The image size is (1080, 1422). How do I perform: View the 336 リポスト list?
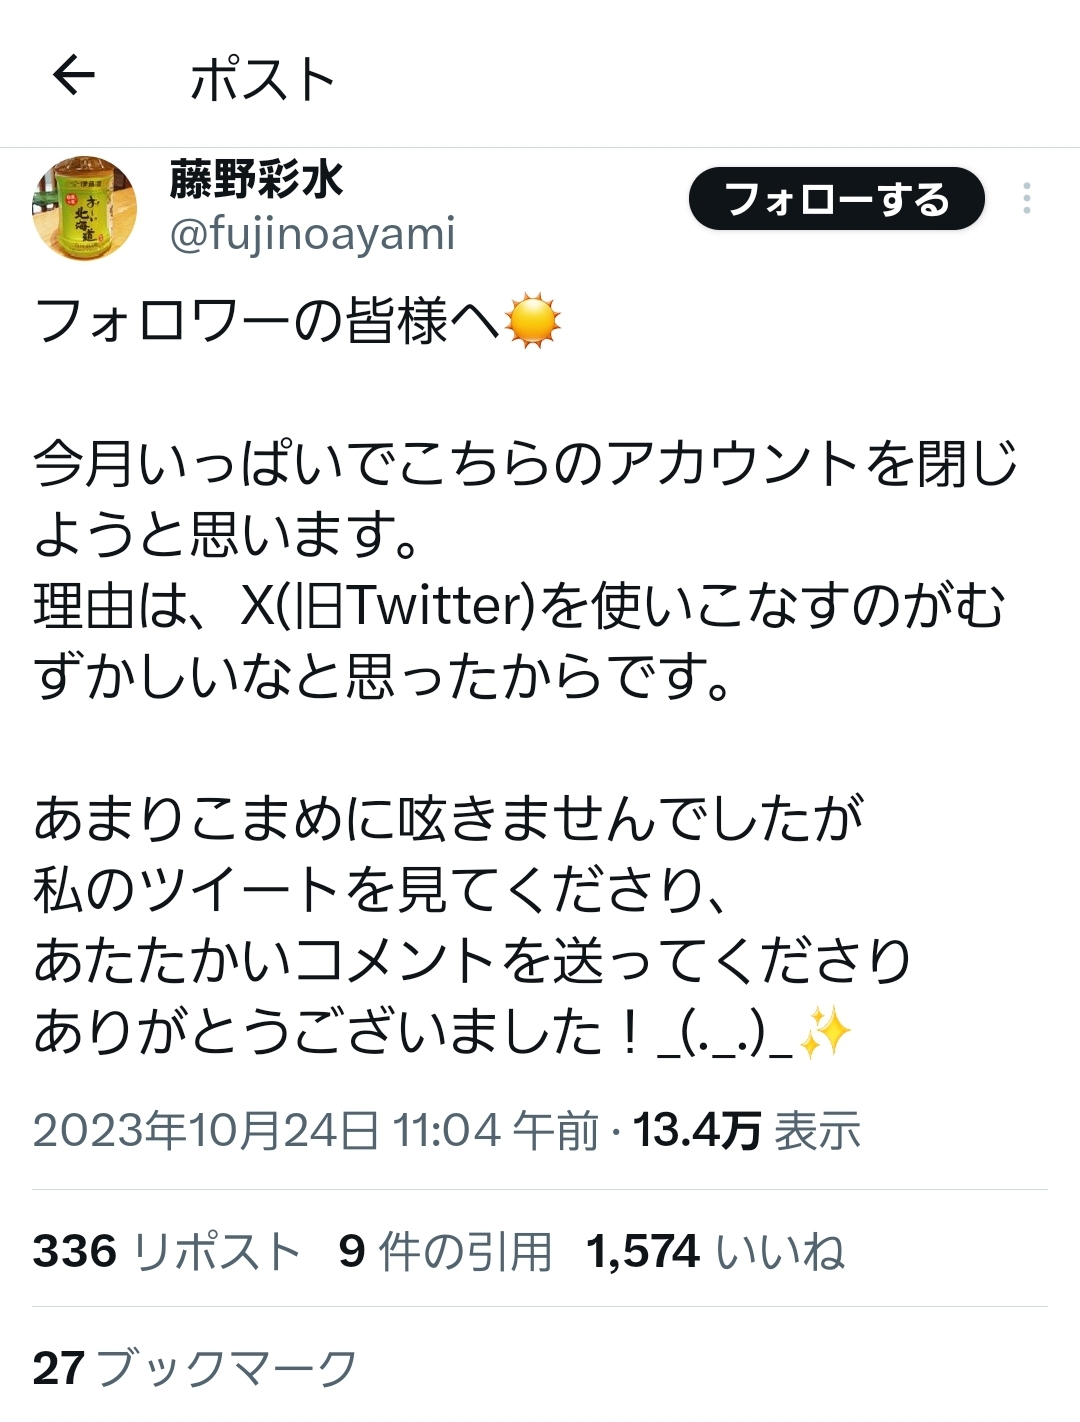point(167,1251)
